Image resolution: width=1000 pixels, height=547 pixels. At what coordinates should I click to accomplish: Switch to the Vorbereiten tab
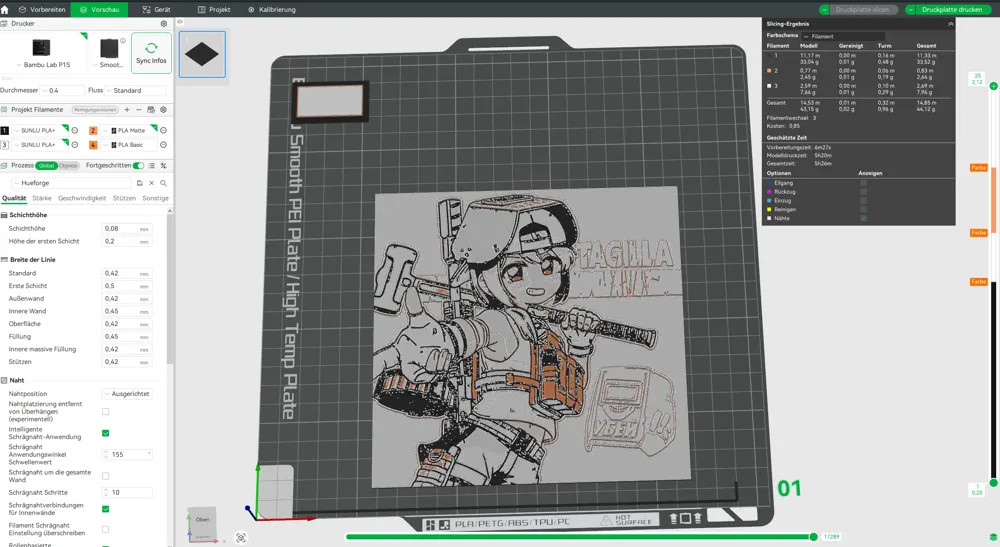[41, 10]
